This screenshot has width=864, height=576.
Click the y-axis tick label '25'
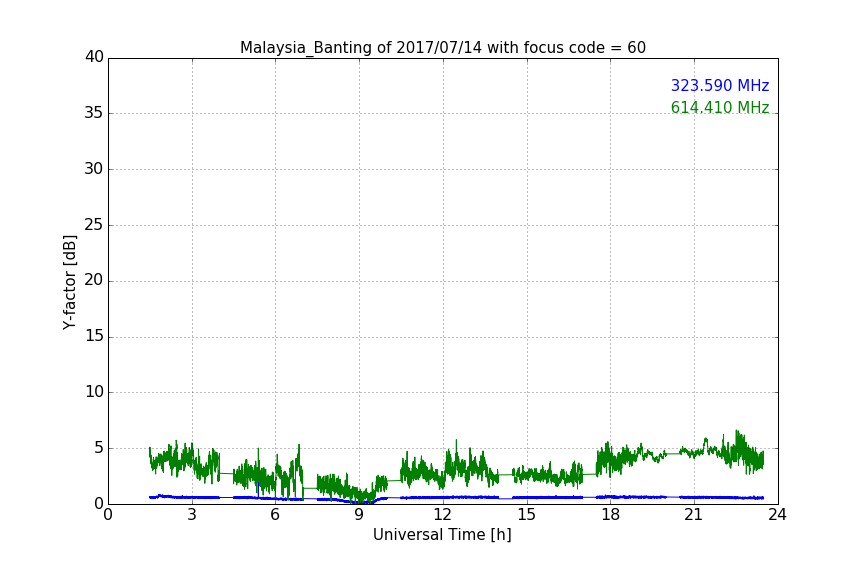tap(94, 224)
